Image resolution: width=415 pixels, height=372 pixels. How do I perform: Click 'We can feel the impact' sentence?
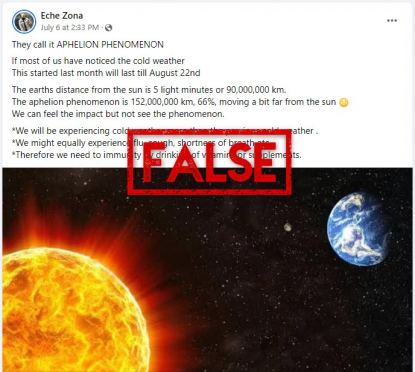pos(118,114)
